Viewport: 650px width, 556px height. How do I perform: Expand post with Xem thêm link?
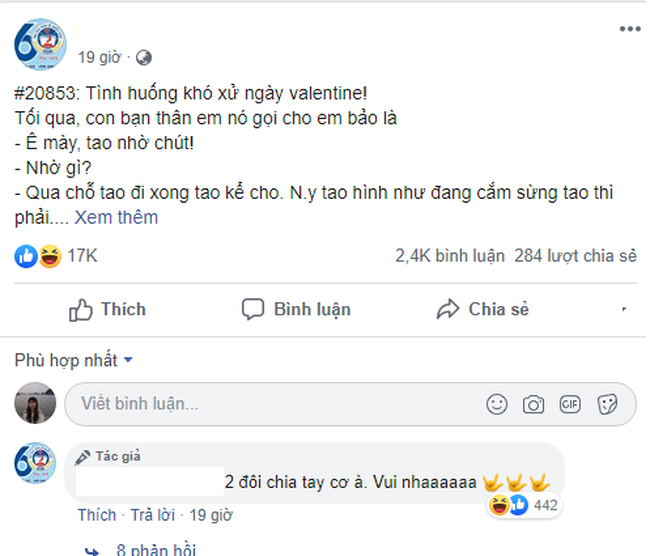(116, 217)
